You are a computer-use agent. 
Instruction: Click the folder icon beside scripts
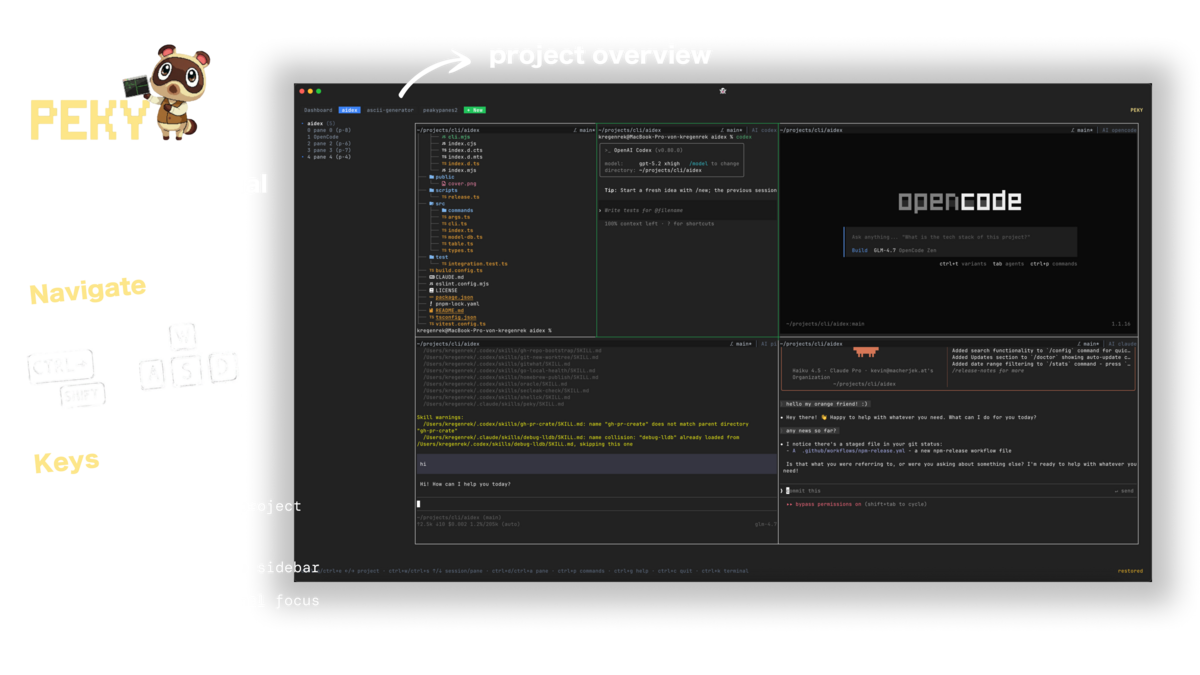pyautogui.click(x=432, y=190)
